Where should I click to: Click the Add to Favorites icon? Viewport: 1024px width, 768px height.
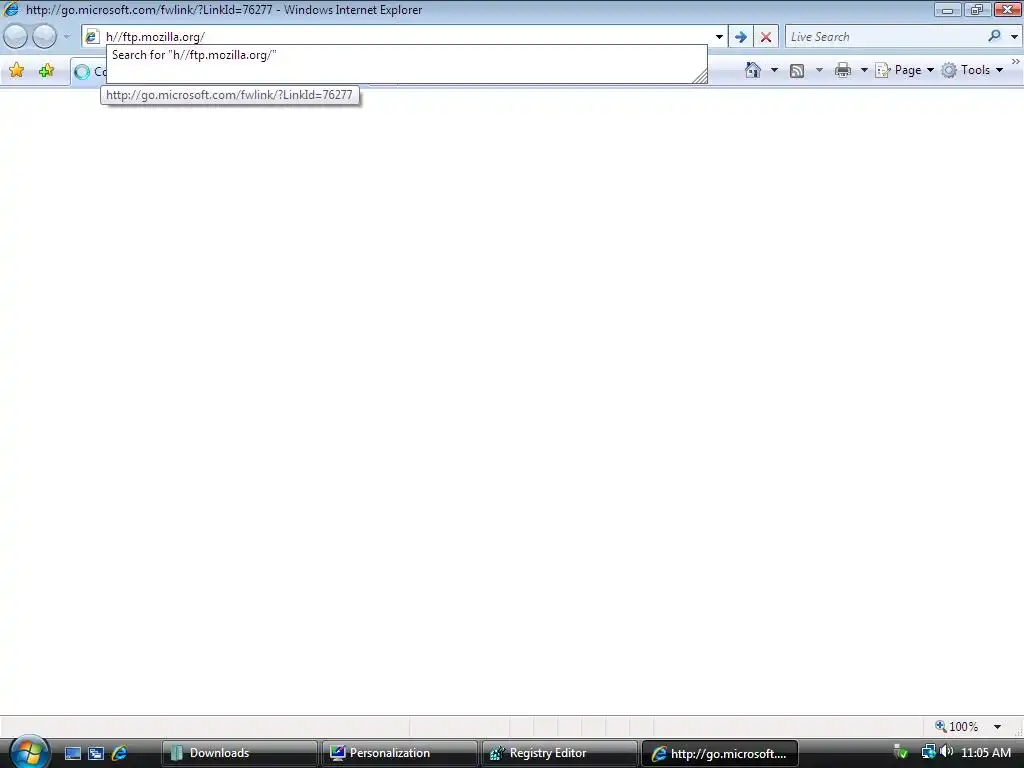(x=46, y=70)
